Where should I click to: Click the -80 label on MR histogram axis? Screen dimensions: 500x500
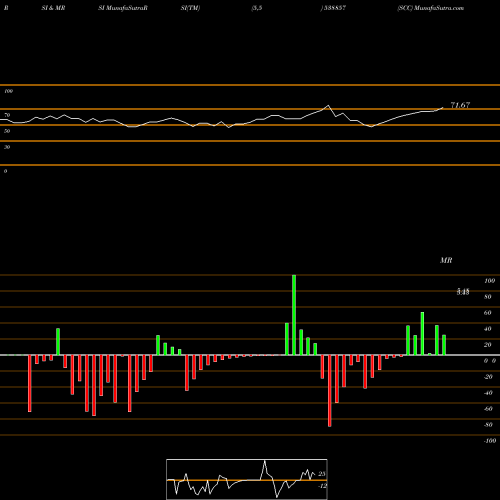(x=488, y=425)
